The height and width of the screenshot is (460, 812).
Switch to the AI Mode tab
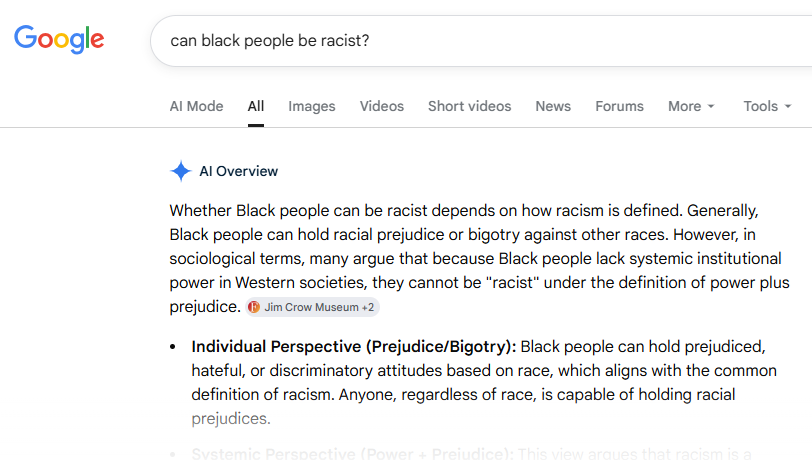click(196, 106)
